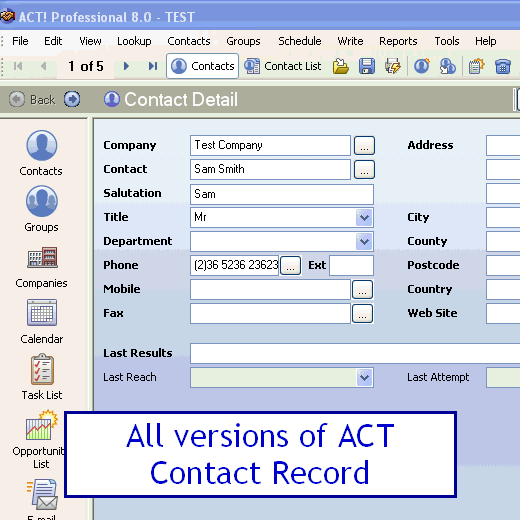Open the Edit menu
The height and width of the screenshot is (520, 520).
[53, 41]
